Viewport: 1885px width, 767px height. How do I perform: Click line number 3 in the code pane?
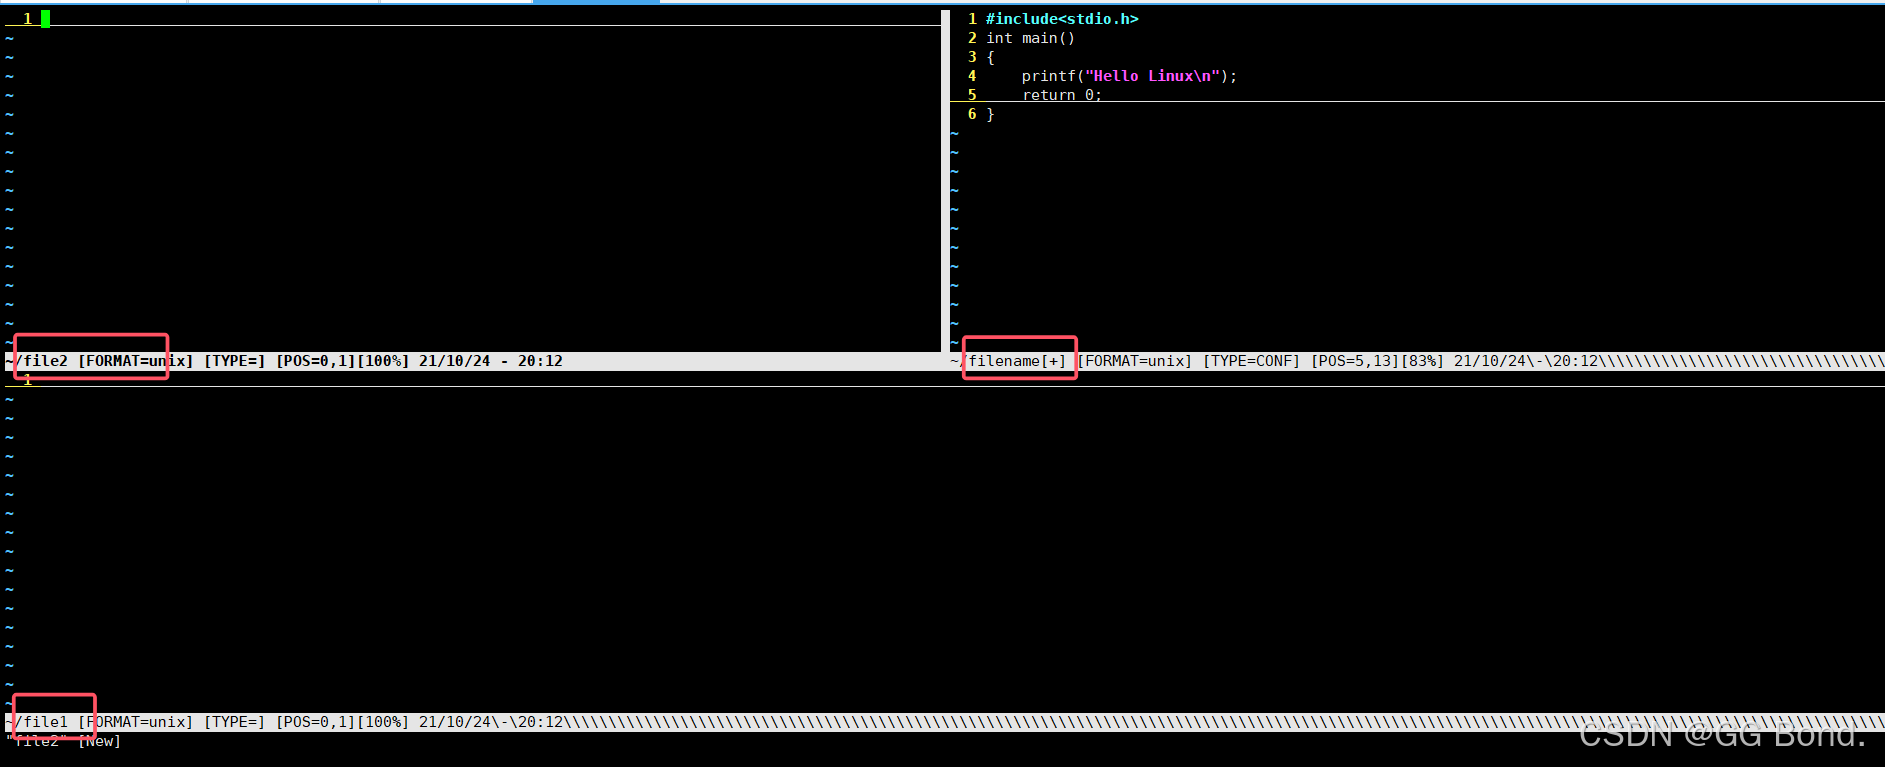972,57
